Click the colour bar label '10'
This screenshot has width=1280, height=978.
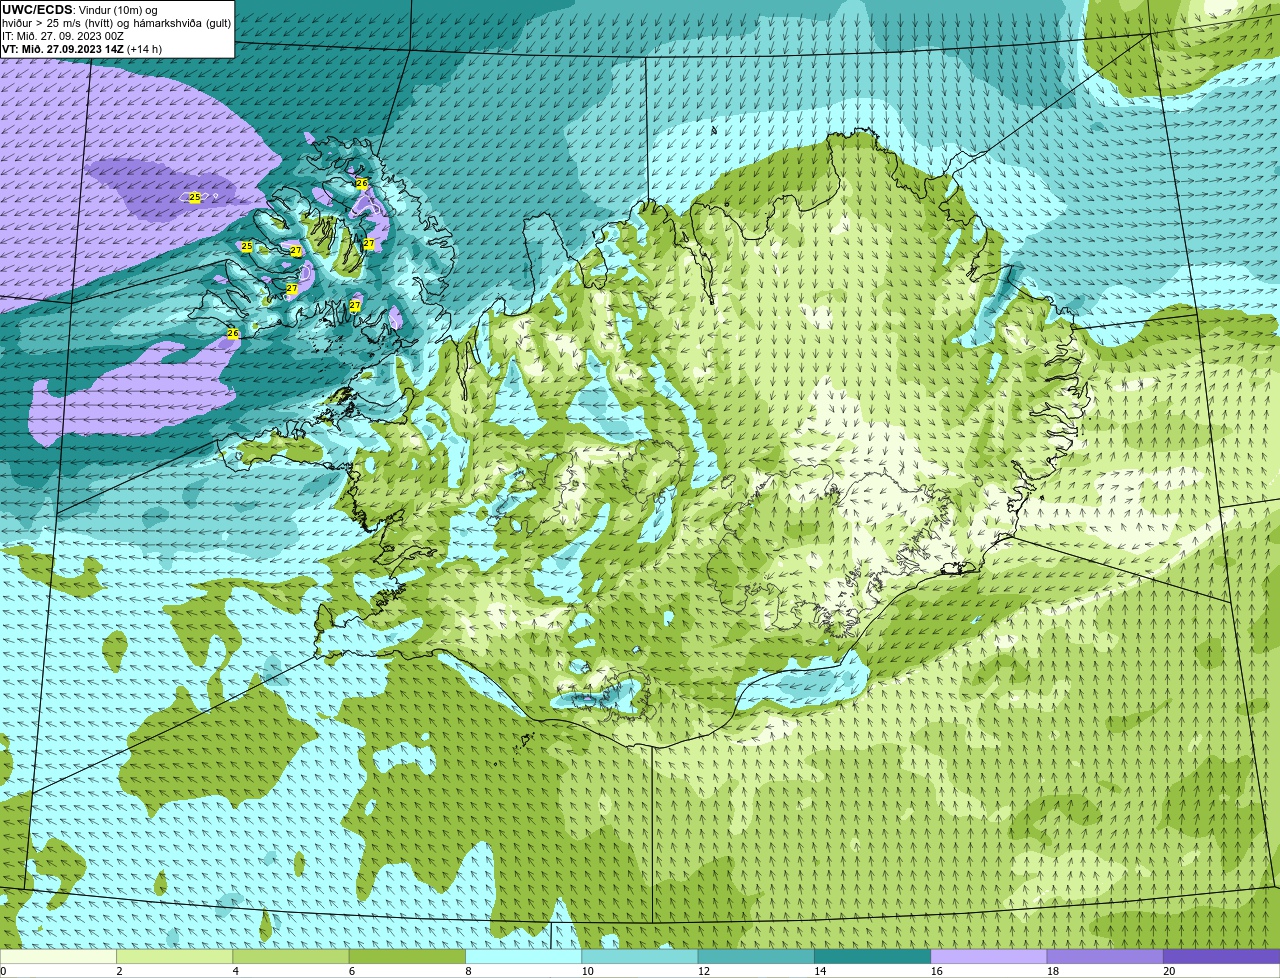tap(587, 971)
